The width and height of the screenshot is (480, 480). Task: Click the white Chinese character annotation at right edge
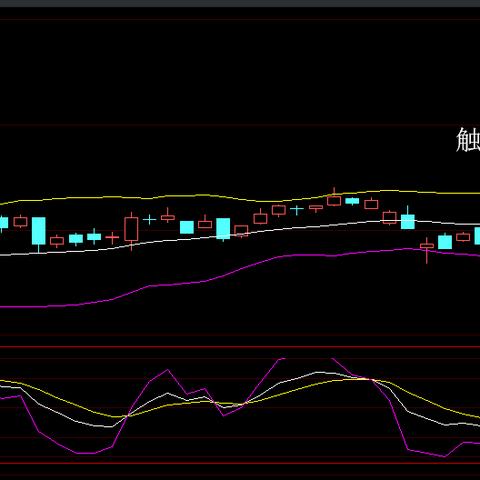(468, 140)
